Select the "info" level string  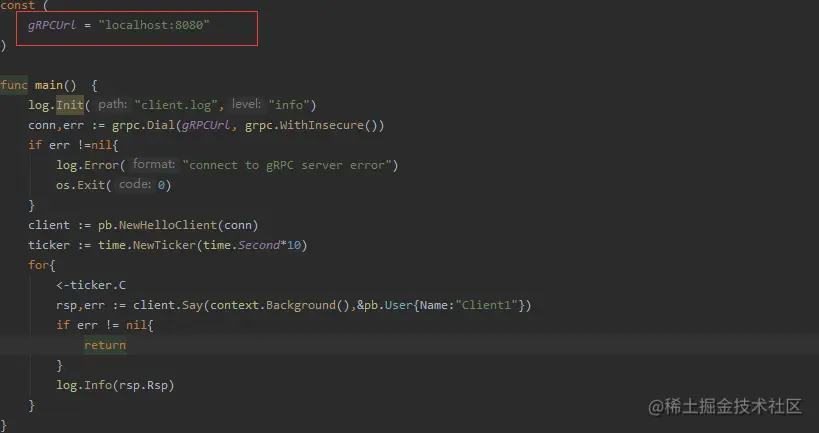point(289,105)
